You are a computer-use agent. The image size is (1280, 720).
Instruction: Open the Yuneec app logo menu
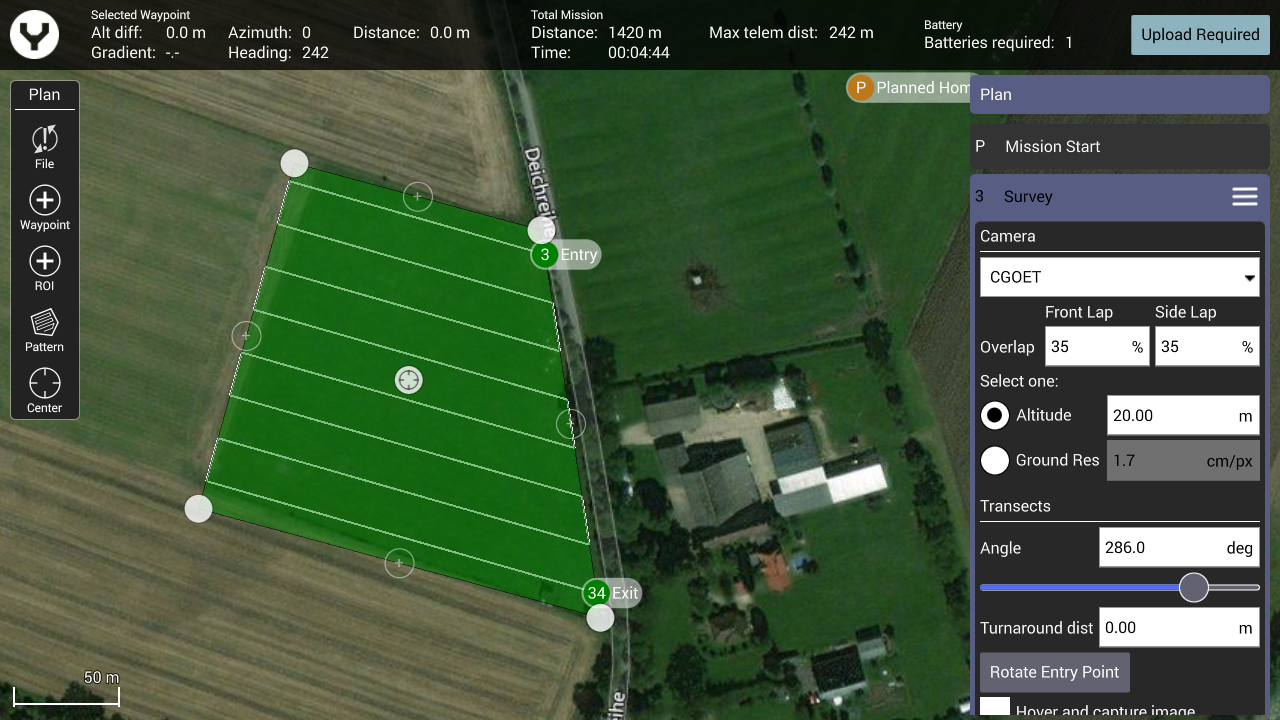pyautogui.click(x=35, y=35)
